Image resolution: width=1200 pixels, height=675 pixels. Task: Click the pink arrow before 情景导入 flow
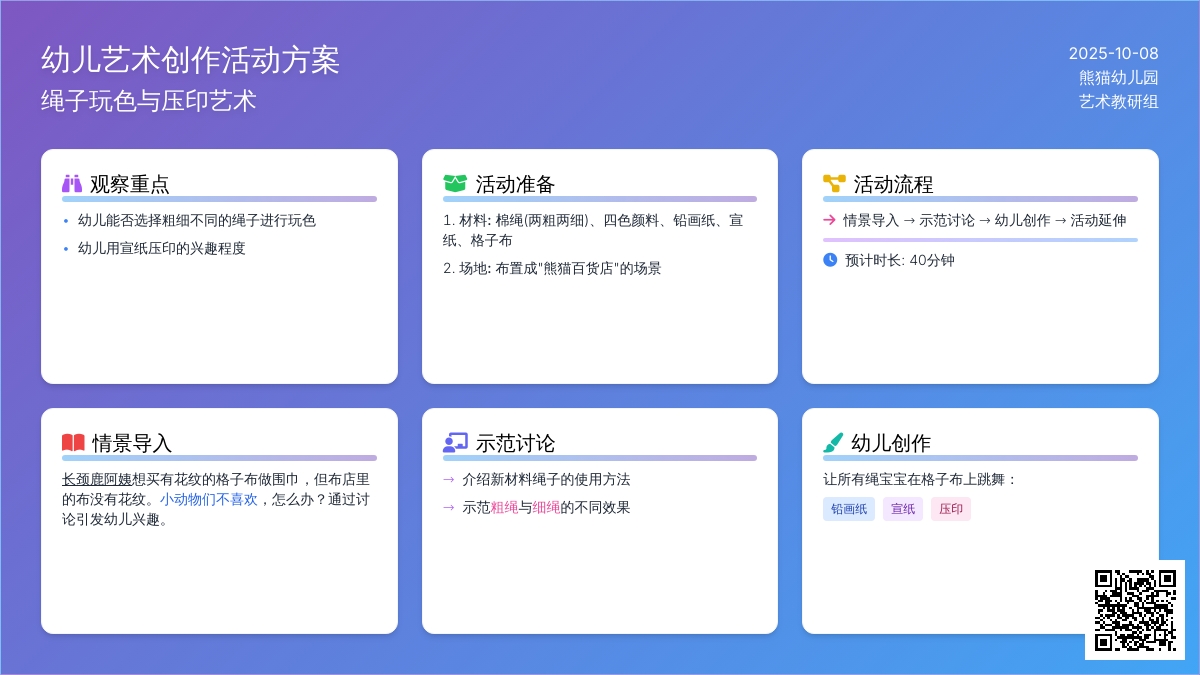(829, 220)
